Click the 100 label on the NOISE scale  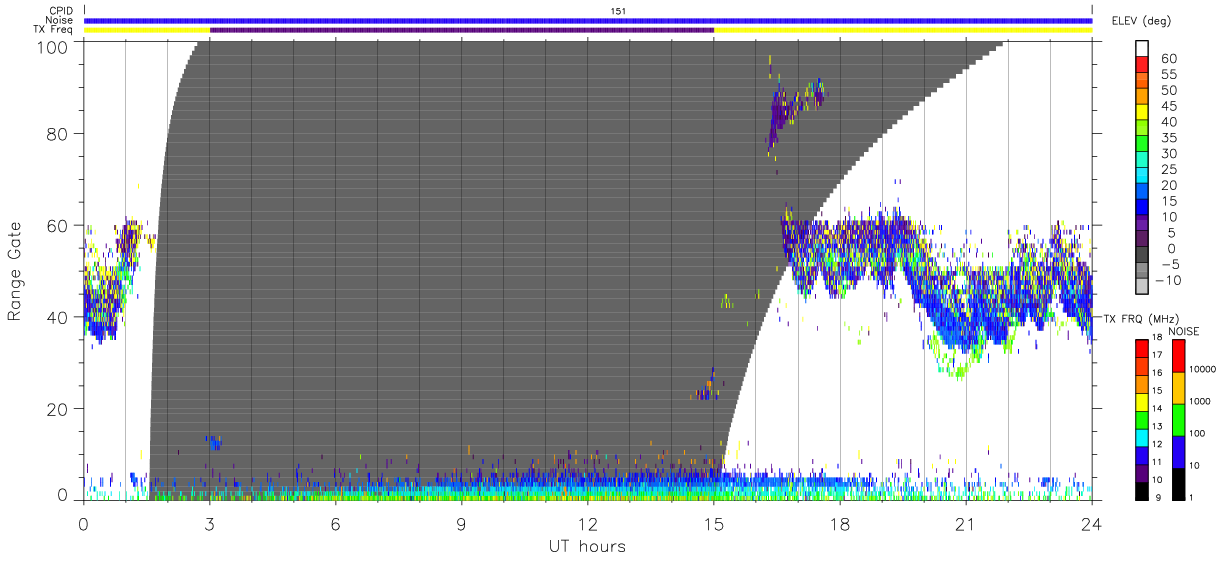tap(1198, 433)
